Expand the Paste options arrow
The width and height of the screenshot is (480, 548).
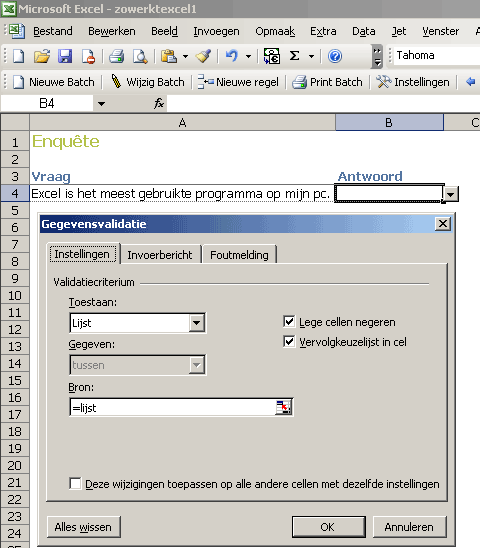point(185,56)
